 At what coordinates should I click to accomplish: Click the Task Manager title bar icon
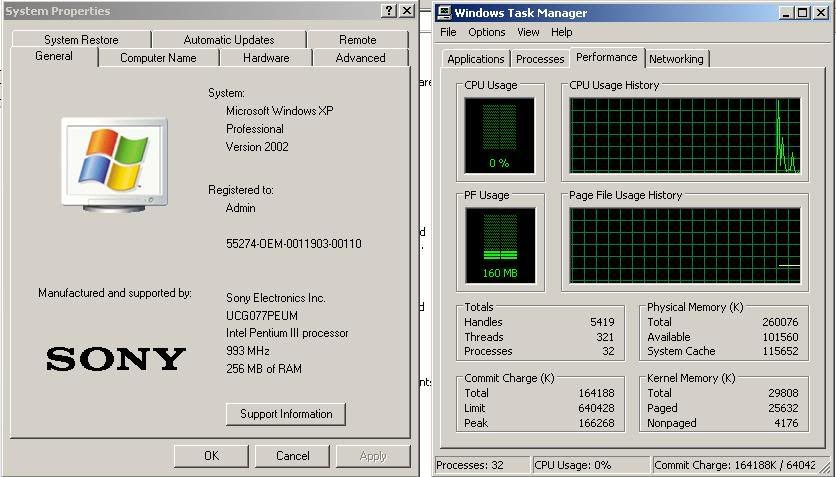[443, 13]
